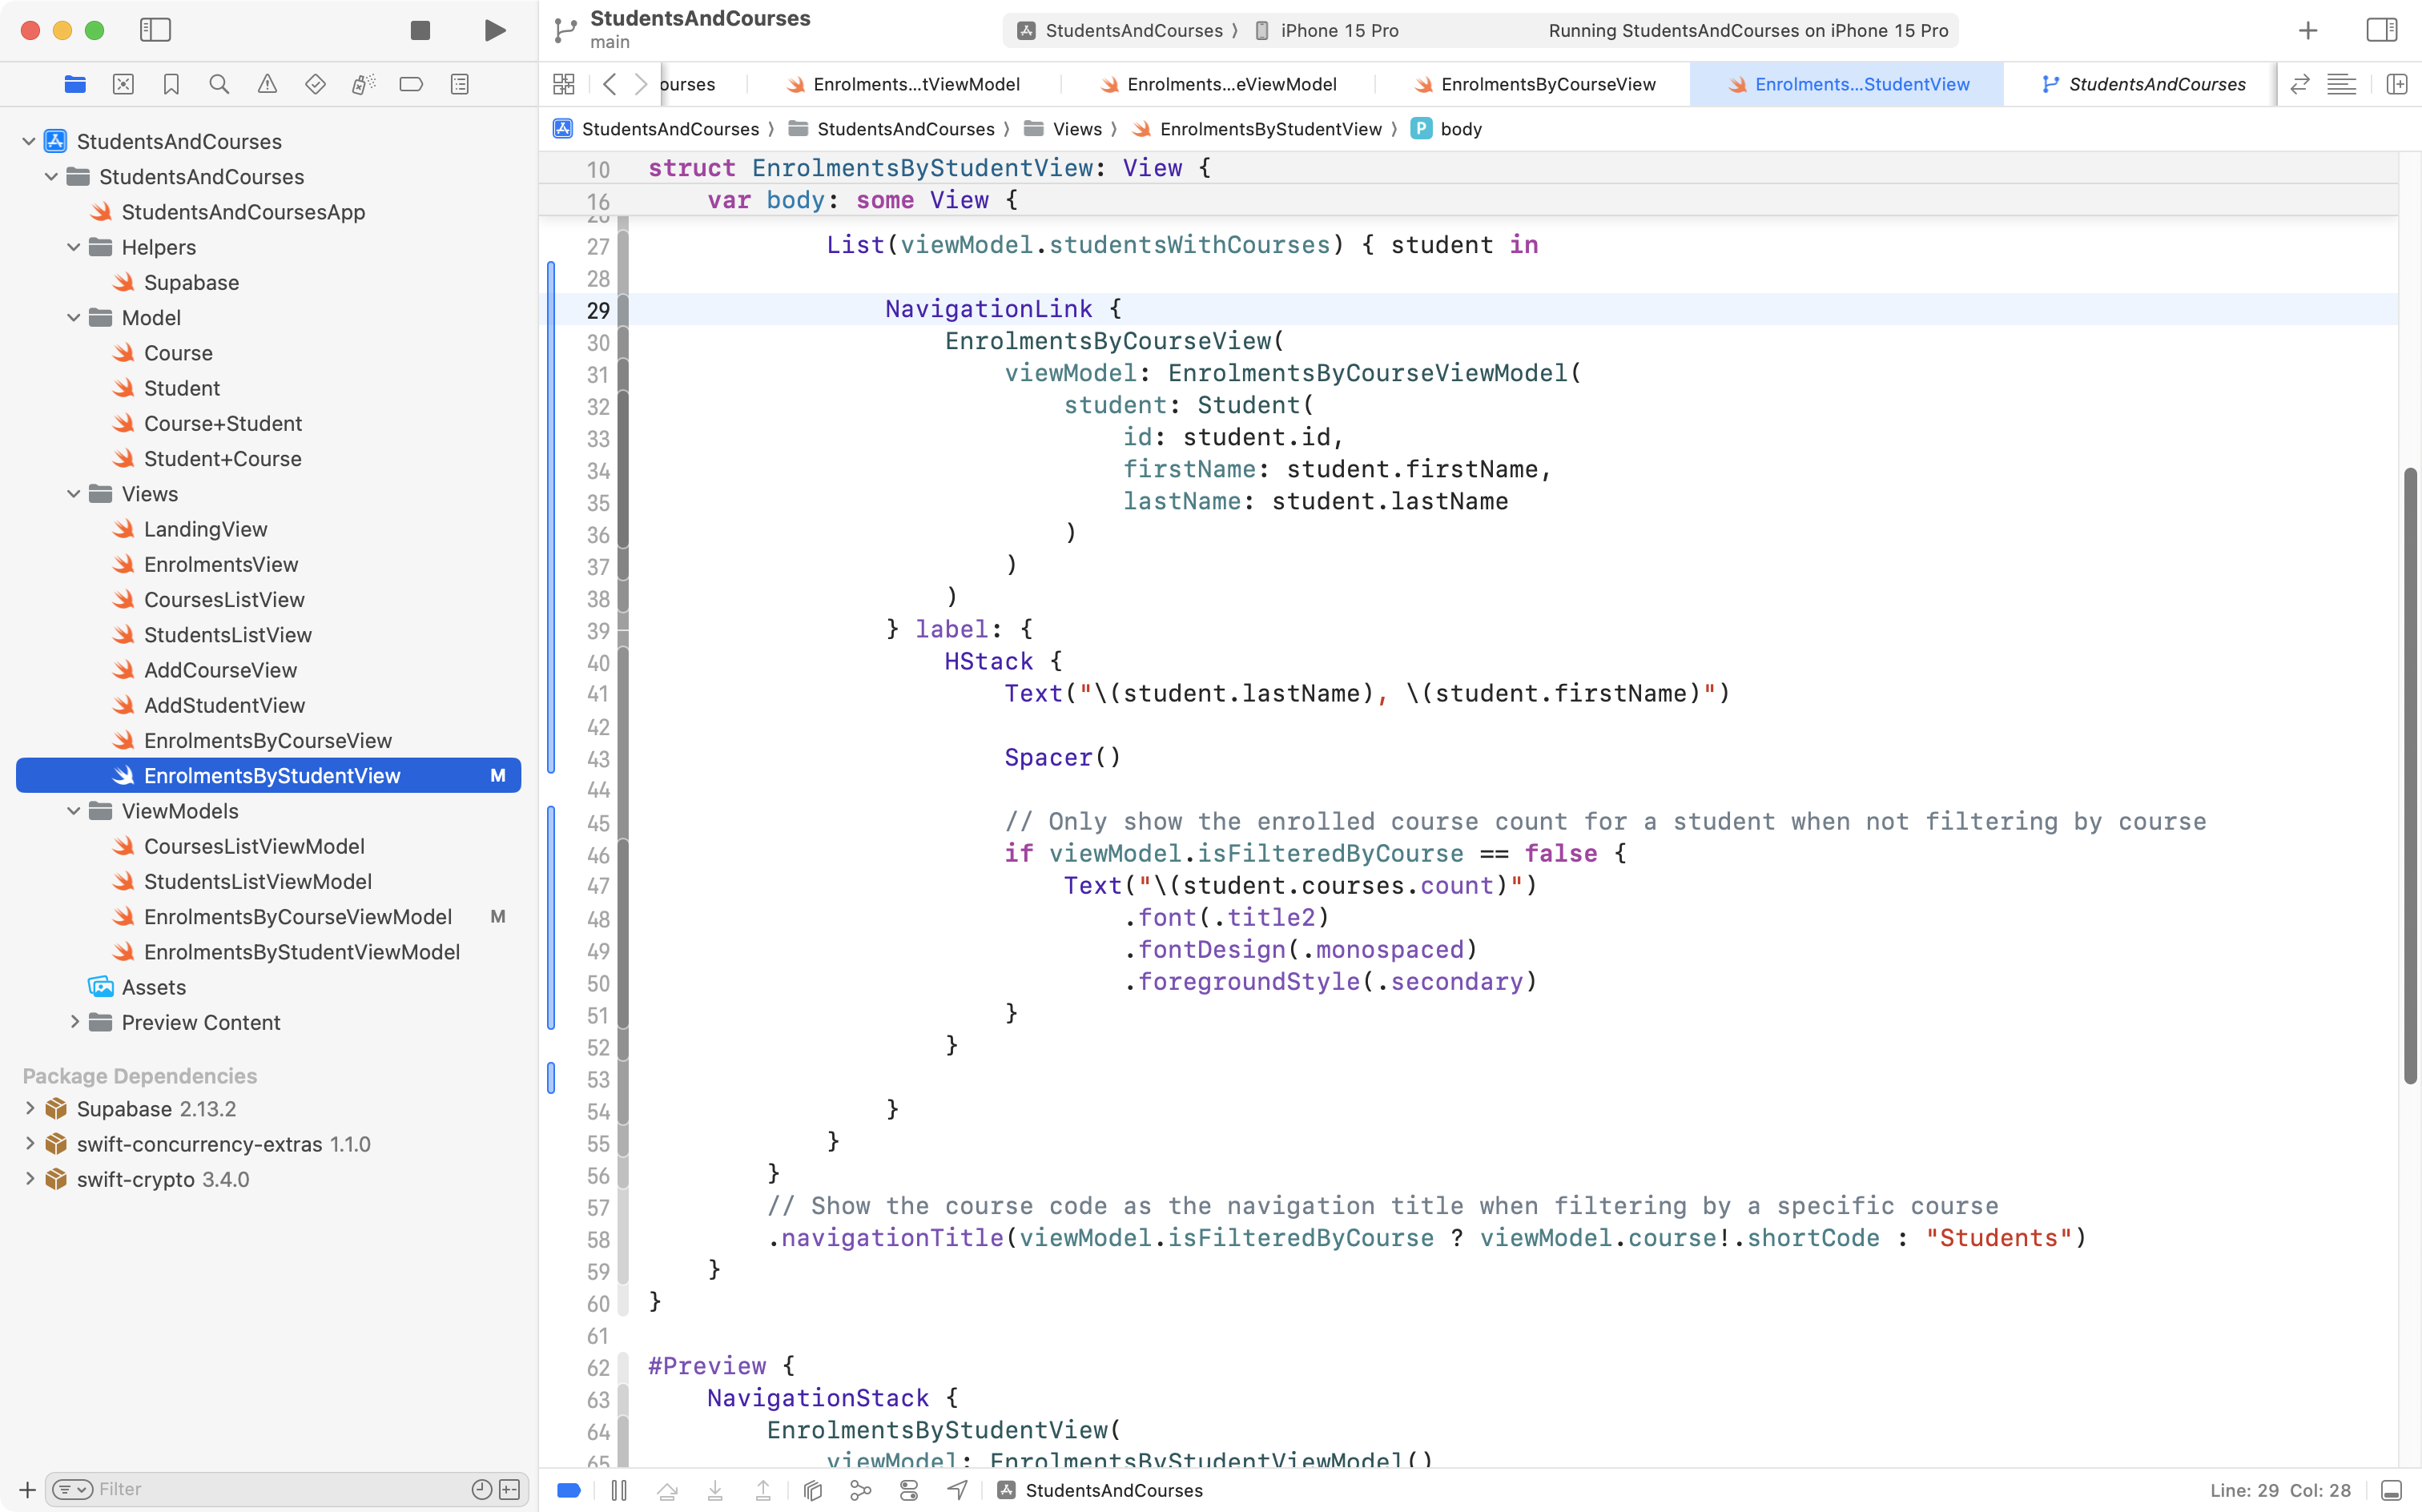
Task: Open the Report navigator
Action: pos(459,84)
